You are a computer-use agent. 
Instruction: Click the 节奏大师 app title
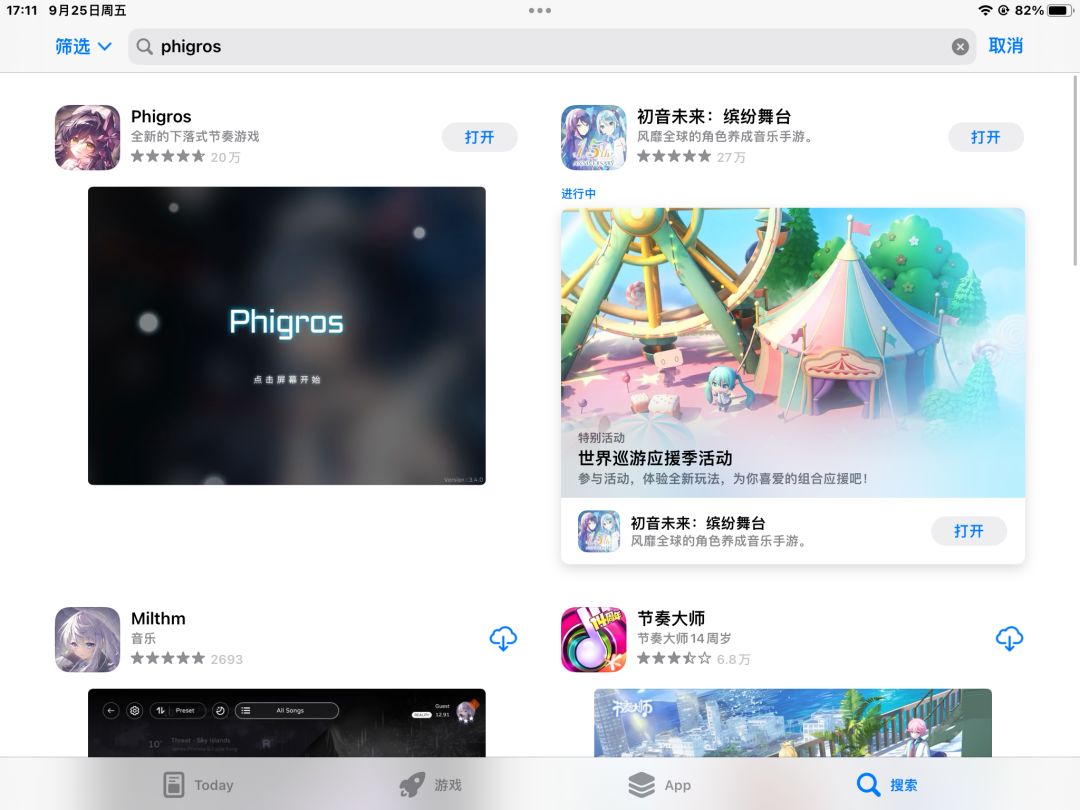coord(671,619)
